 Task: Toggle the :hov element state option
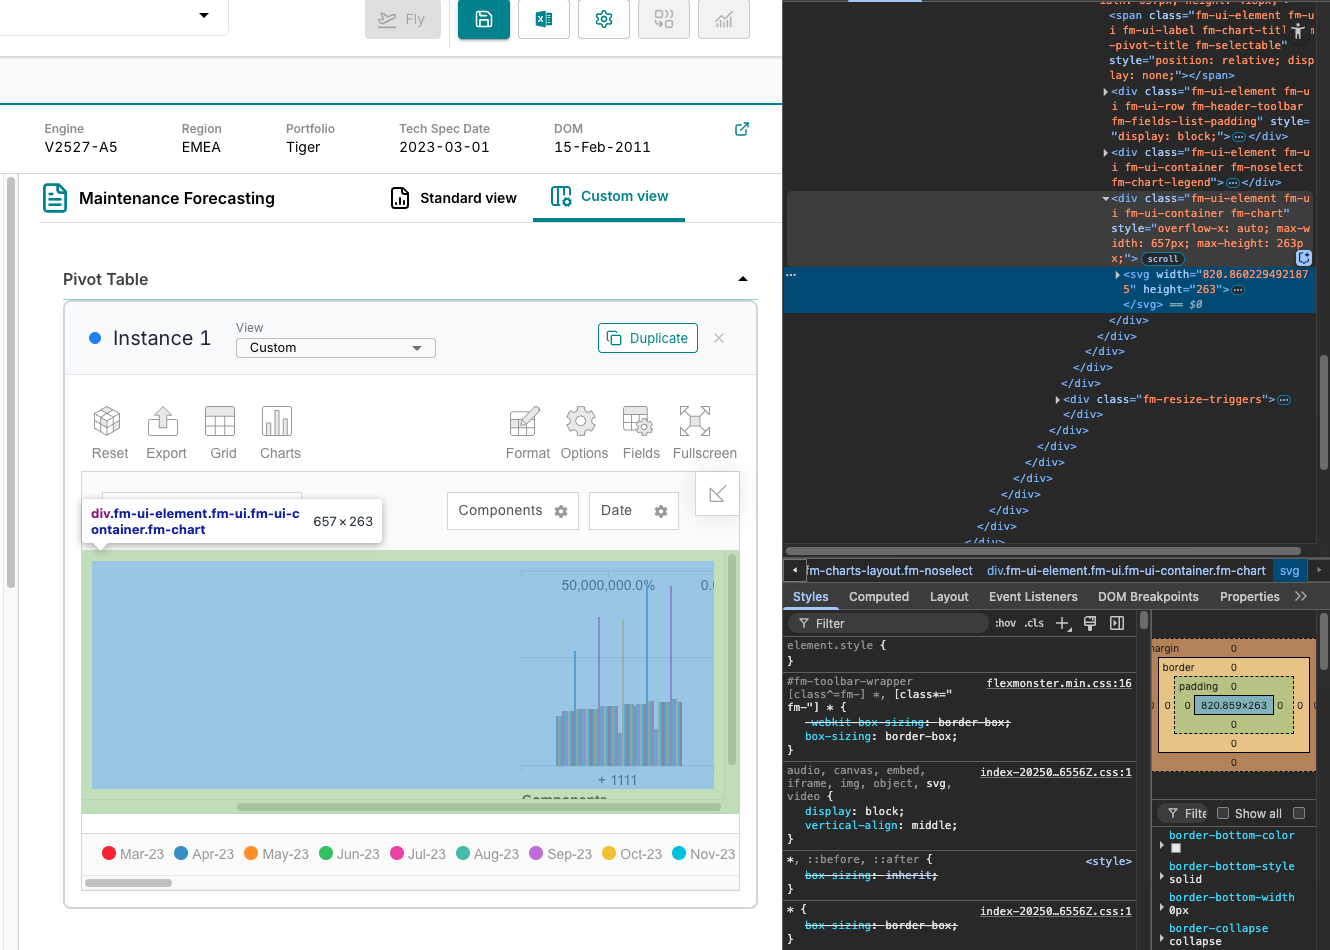[1005, 623]
